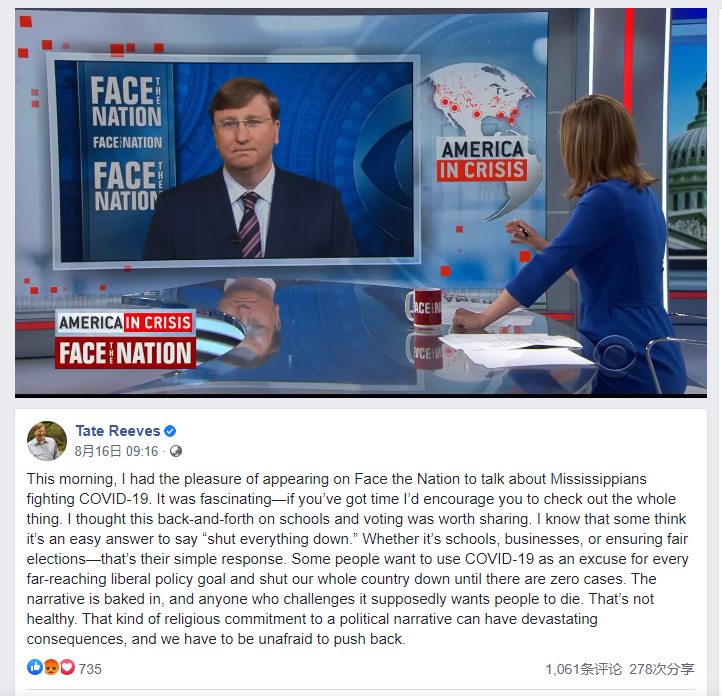Click the post text paragraph
The width and height of the screenshot is (722, 696).
pyautogui.click(x=358, y=559)
